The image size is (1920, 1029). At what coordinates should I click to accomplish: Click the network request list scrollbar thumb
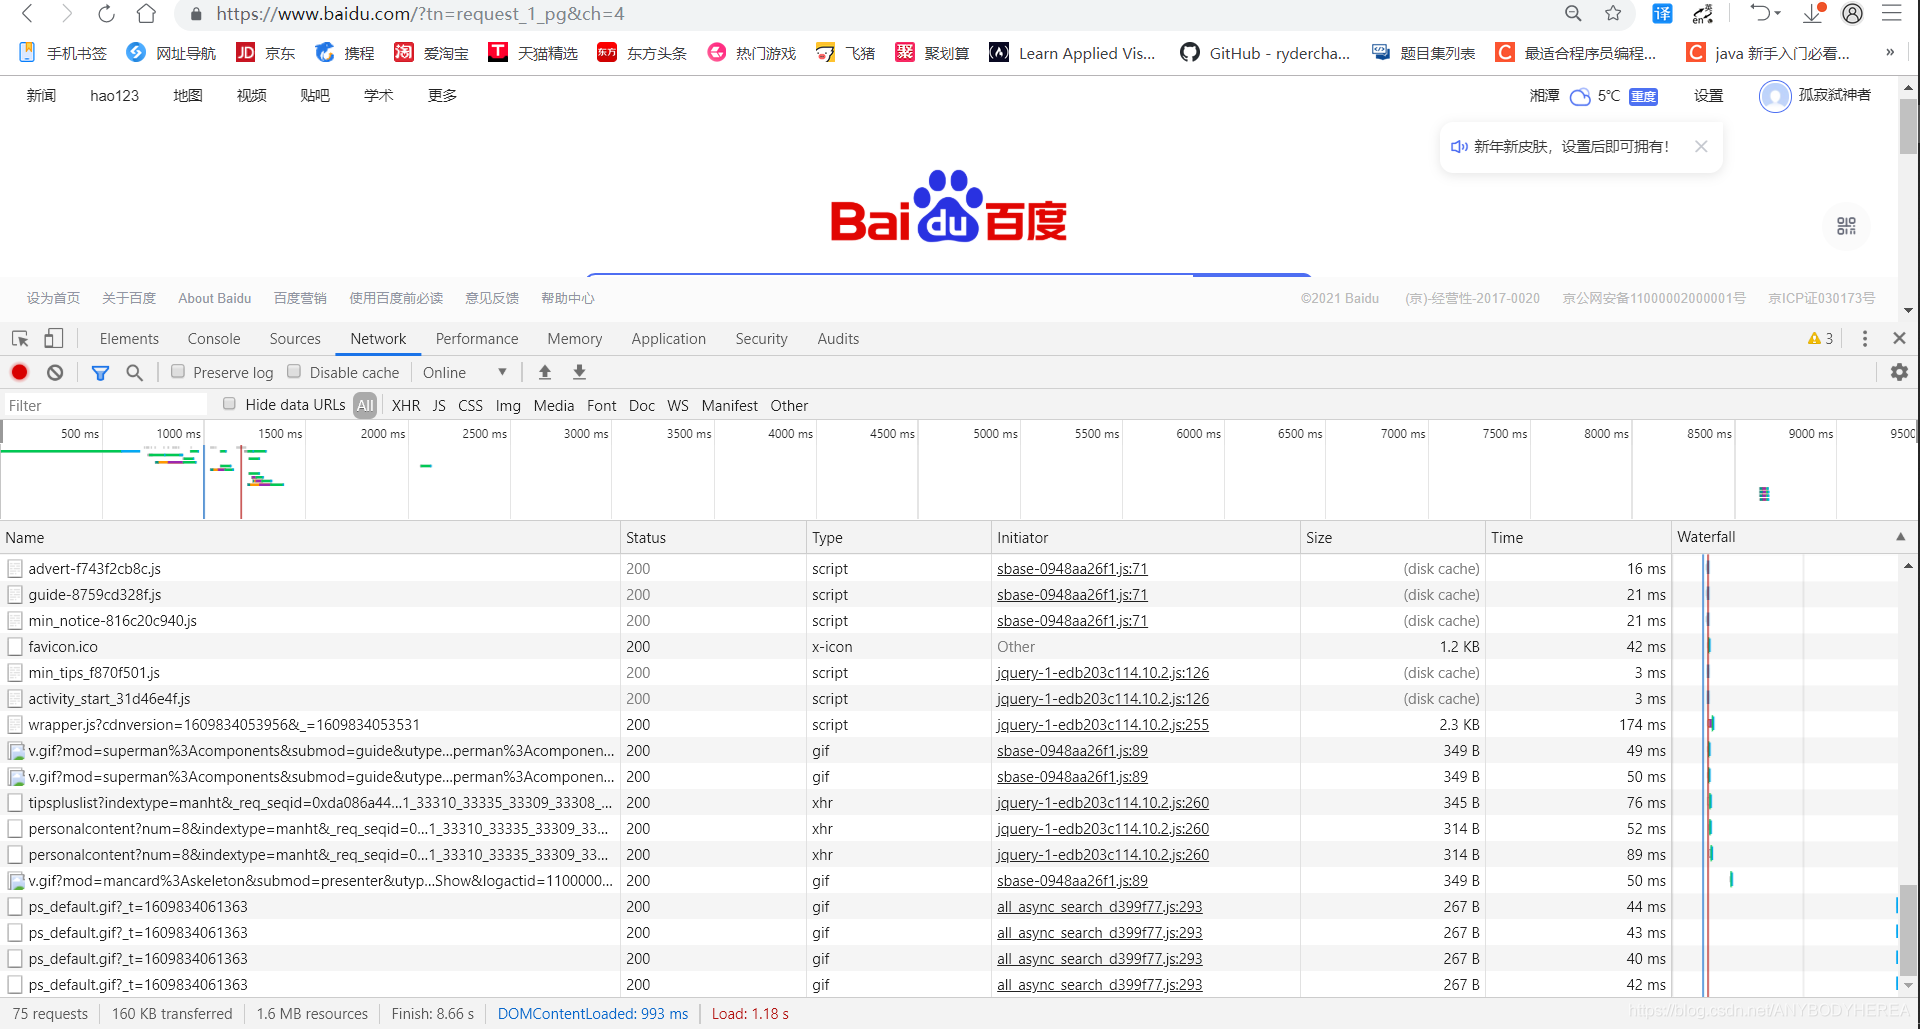[x=1908, y=930]
